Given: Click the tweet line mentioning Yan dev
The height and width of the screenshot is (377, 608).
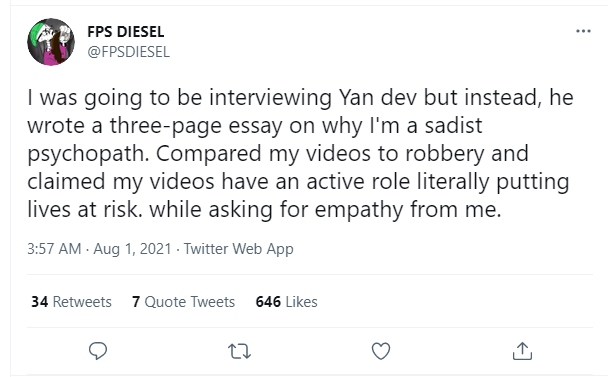Looking at the screenshot, I should click(300, 97).
